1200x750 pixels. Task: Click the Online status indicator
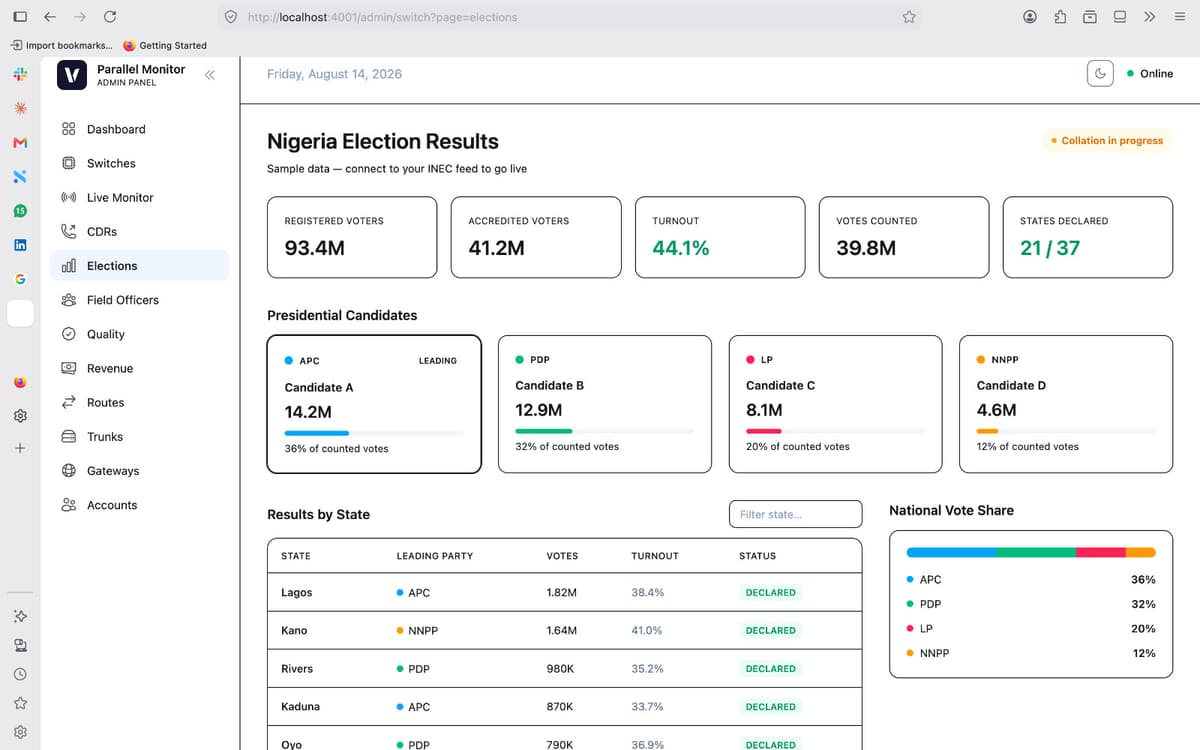point(1150,74)
